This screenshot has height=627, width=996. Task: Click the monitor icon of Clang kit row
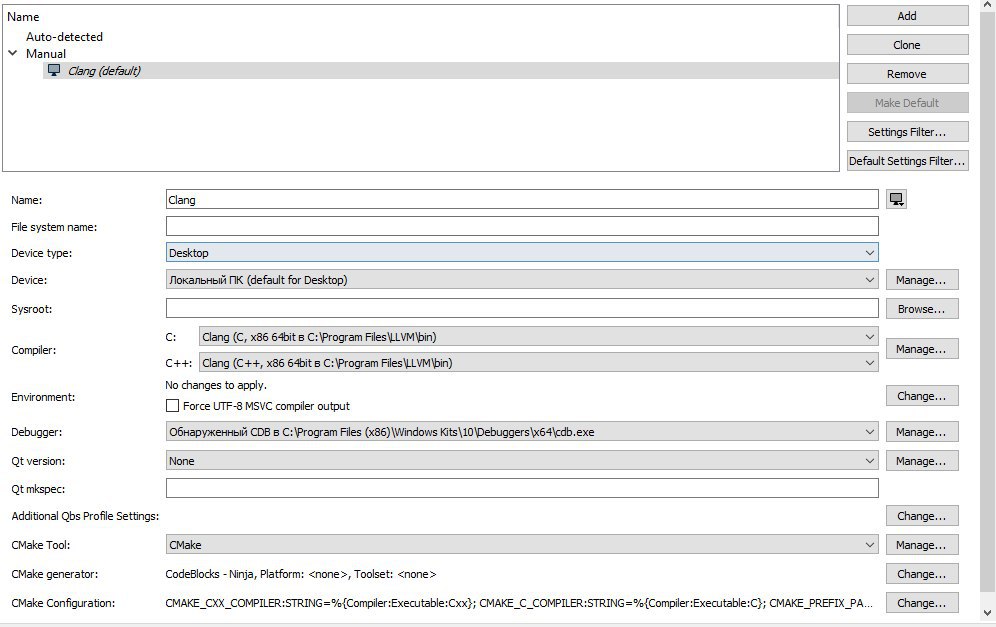(x=54, y=70)
